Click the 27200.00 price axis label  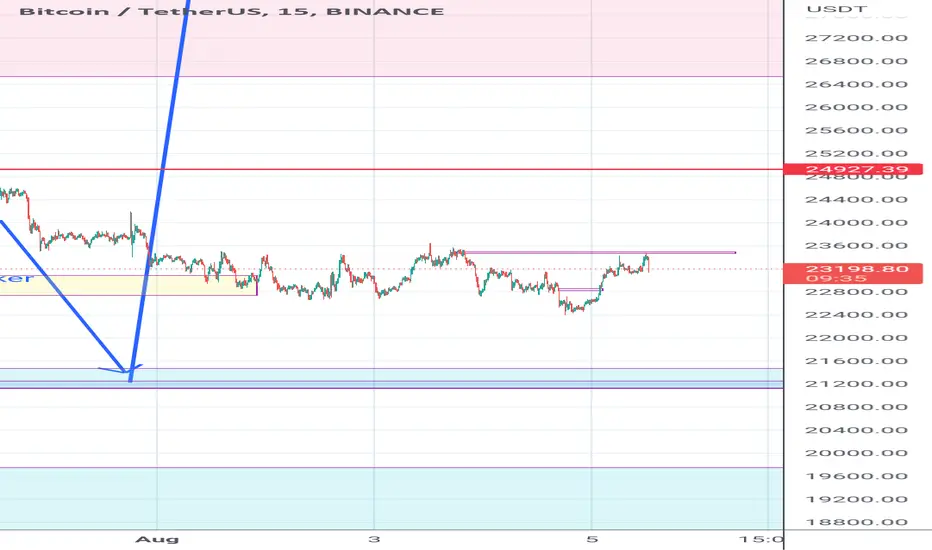[x=856, y=38]
